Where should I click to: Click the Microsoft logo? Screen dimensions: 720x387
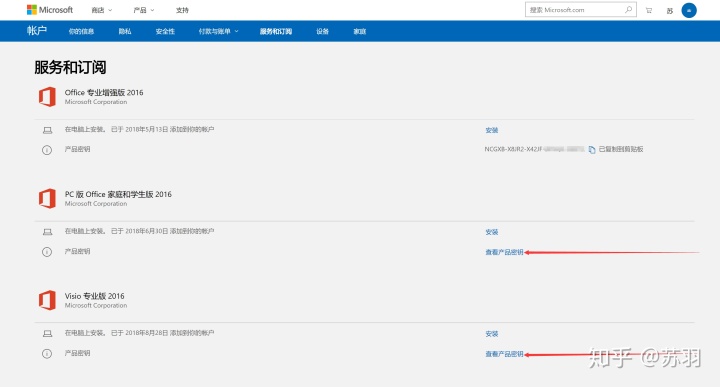(50, 10)
